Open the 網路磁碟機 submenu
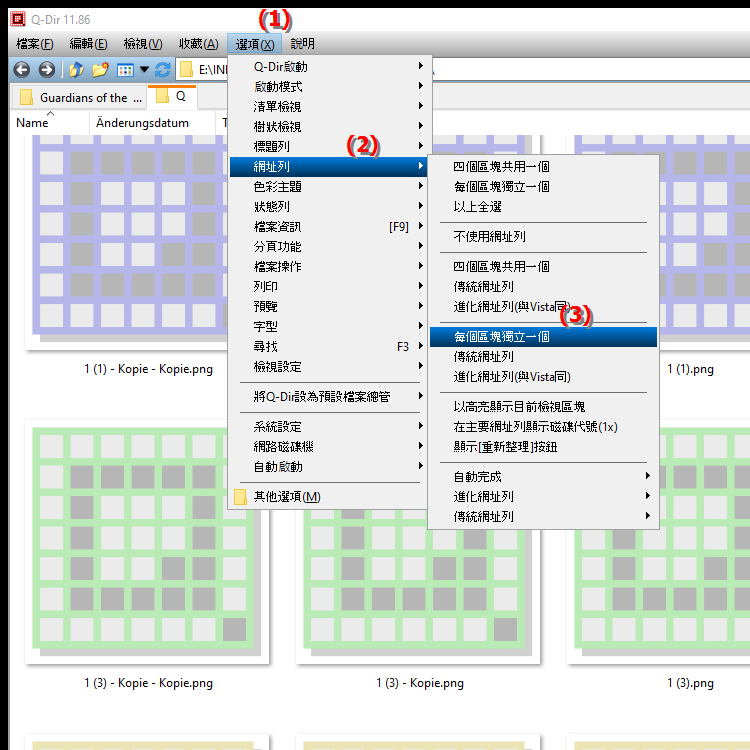Viewport: 750px width, 750px height. pyautogui.click(x=329, y=447)
